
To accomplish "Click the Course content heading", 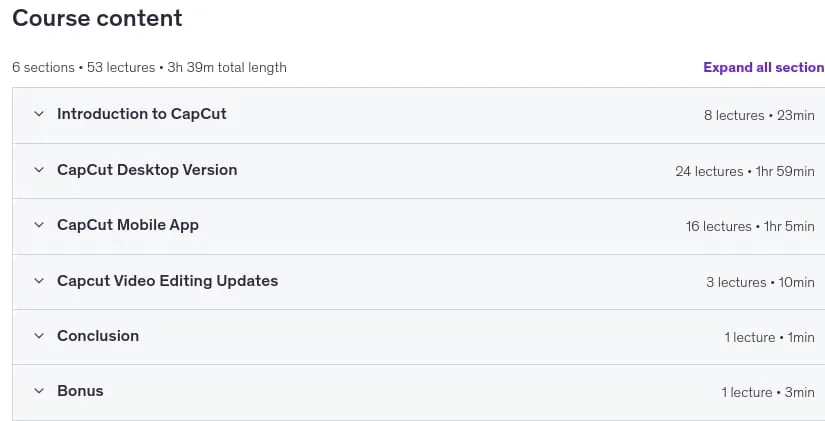I will click(97, 18).
